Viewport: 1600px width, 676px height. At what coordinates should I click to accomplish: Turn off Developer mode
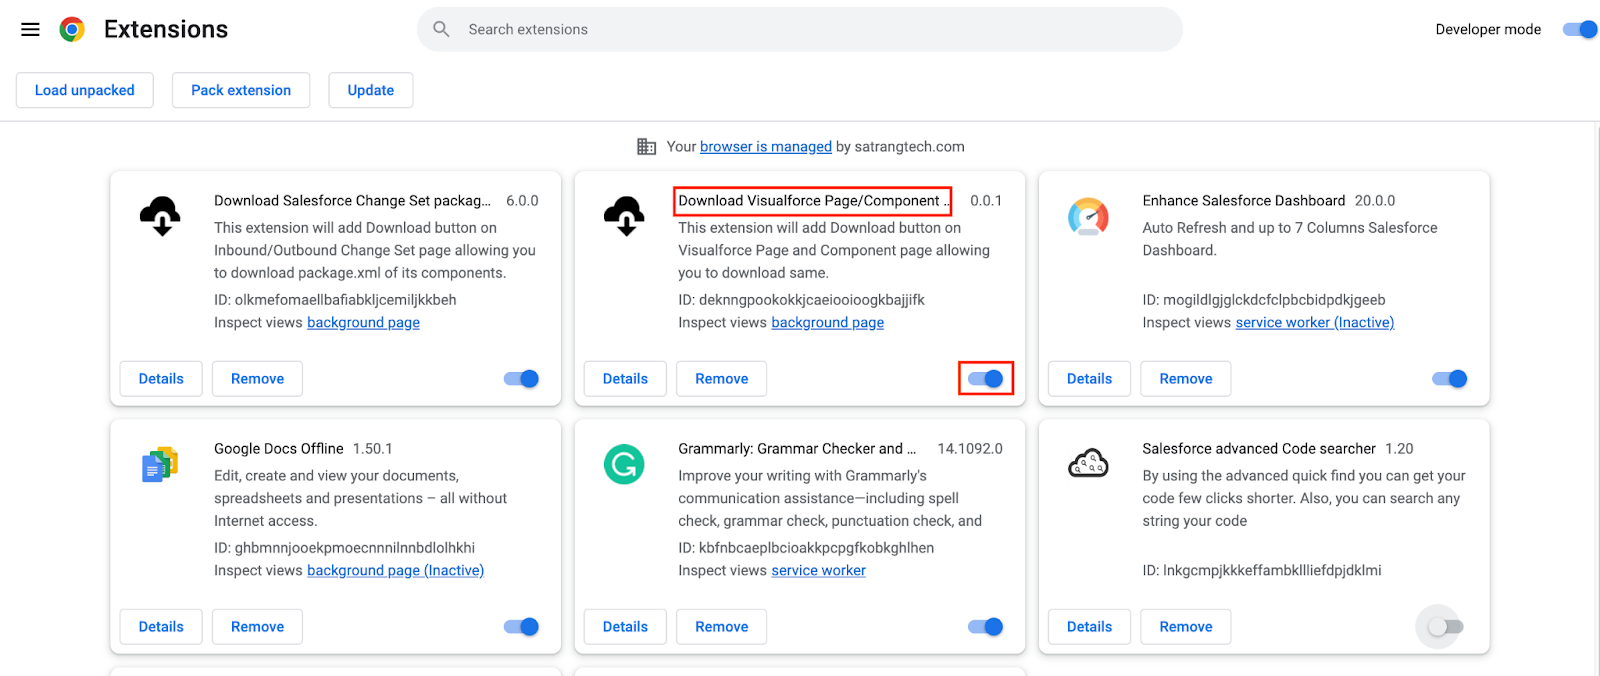click(1580, 29)
